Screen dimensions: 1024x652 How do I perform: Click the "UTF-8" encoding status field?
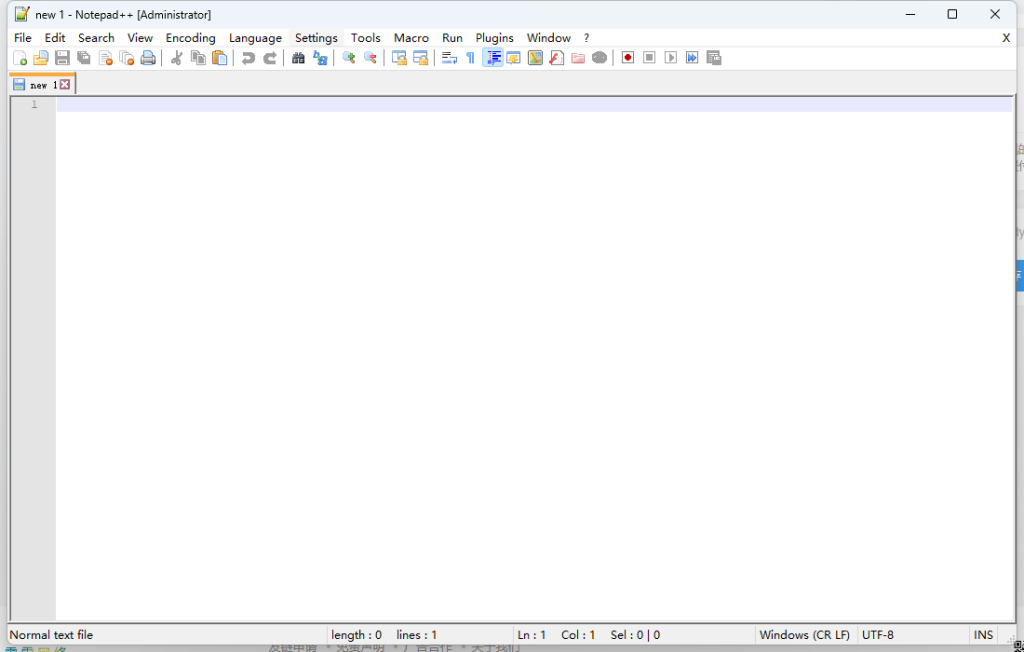coord(878,635)
